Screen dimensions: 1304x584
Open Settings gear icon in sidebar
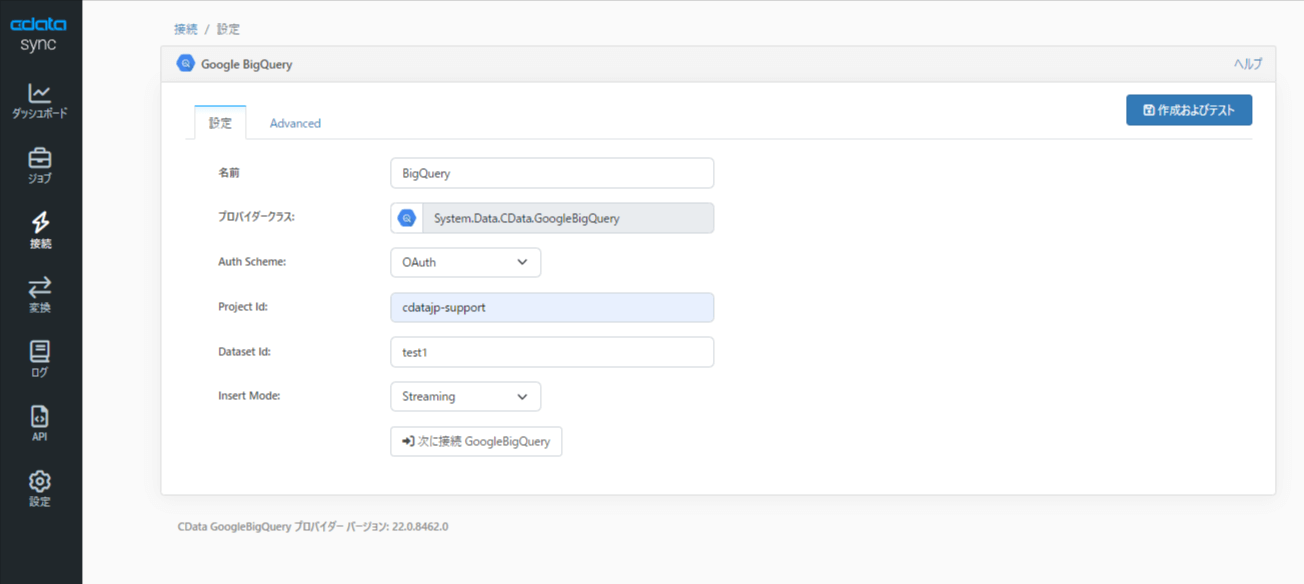(x=39, y=482)
